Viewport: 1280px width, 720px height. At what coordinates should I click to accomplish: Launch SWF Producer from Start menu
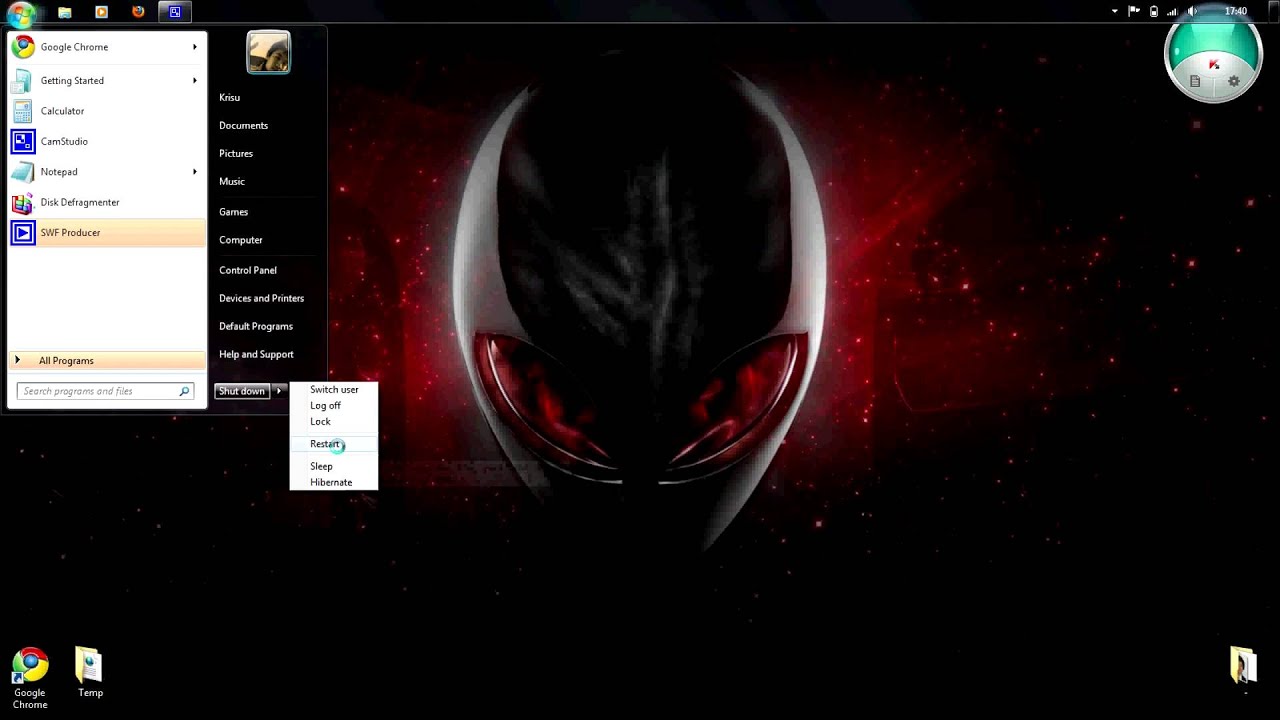click(x=107, y=232)
